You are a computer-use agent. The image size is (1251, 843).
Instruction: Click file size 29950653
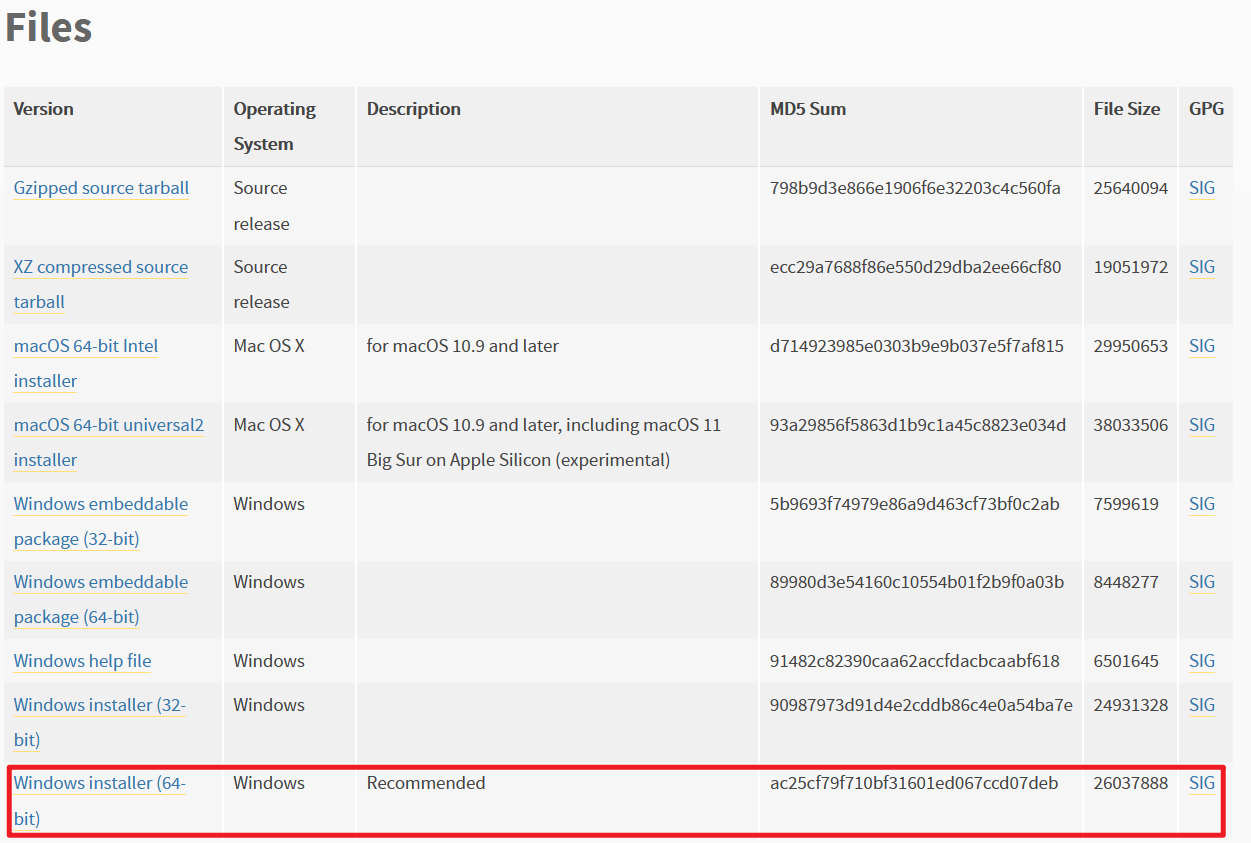pos(1131,346)
